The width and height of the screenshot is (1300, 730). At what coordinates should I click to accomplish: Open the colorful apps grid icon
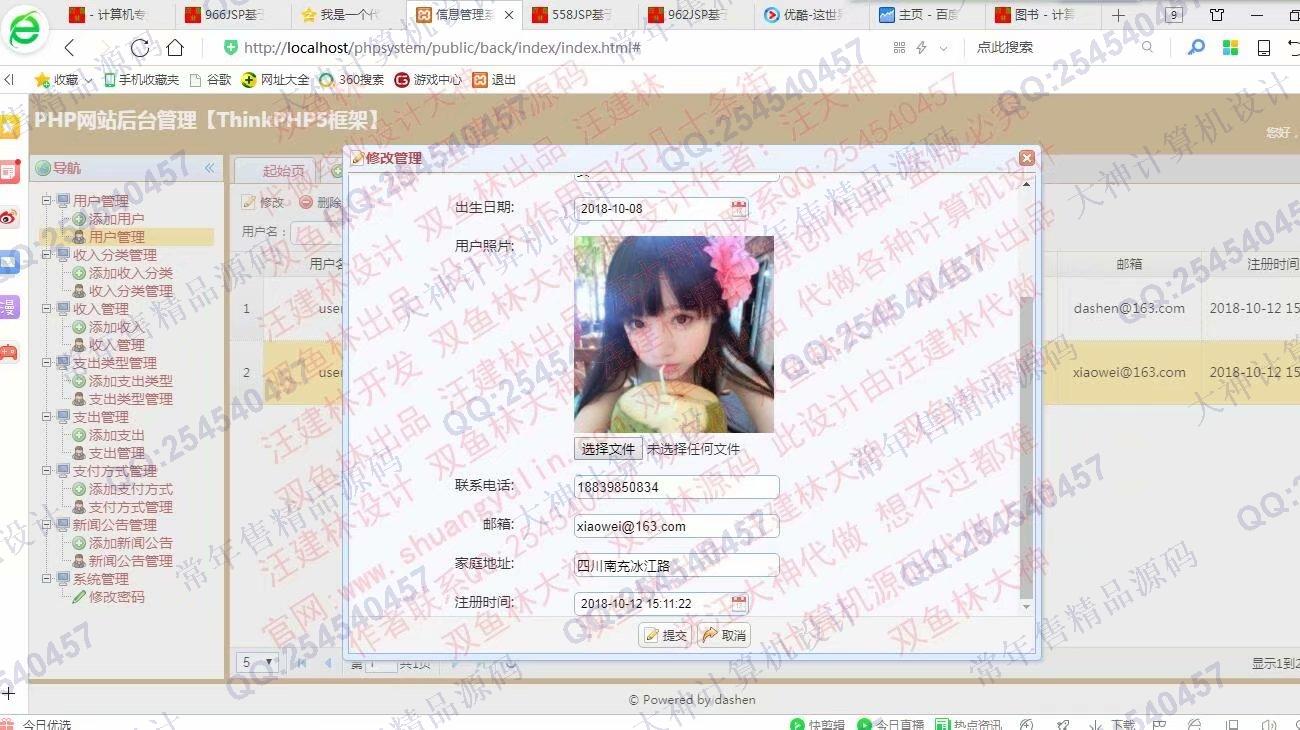tap(1231, 48)
